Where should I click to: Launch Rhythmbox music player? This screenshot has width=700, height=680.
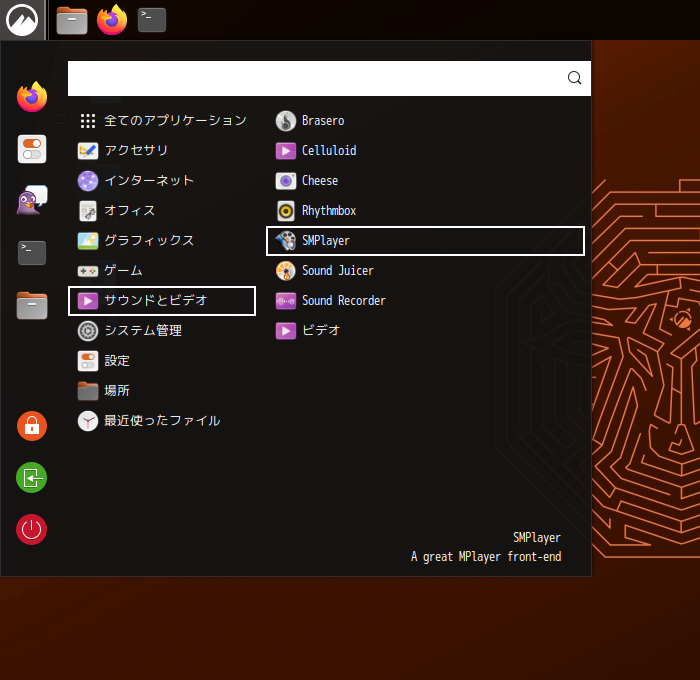pyautogui.click(x=425, y=211)
